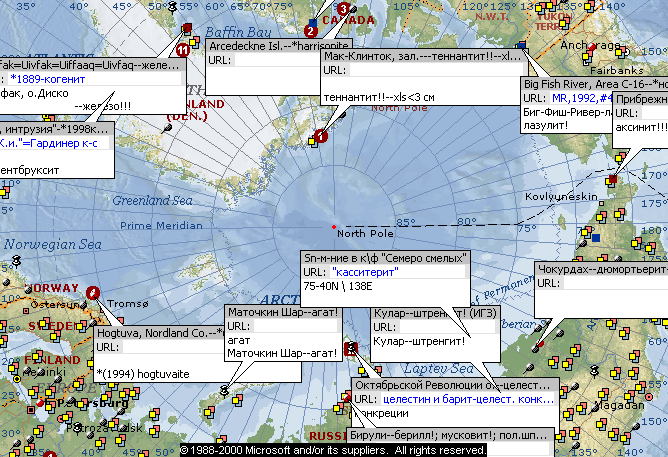The width and height of the screenshot is (668, 457).
Task: Click red square pin above Октябрьской Революции balloon
Action: [x=351, y=348]
